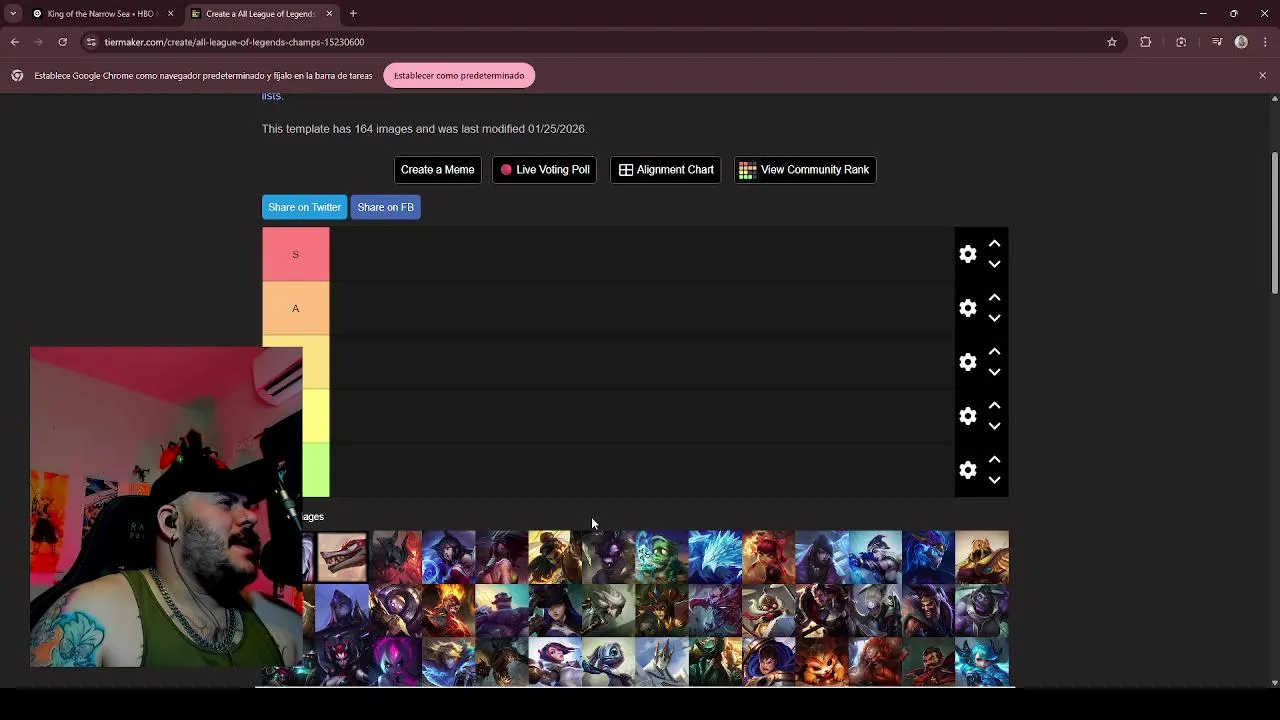Image resolution: width=1280 pixels, height=720 pixels.
Task: Select the Braum champion image
Action: tap(501, 610)
